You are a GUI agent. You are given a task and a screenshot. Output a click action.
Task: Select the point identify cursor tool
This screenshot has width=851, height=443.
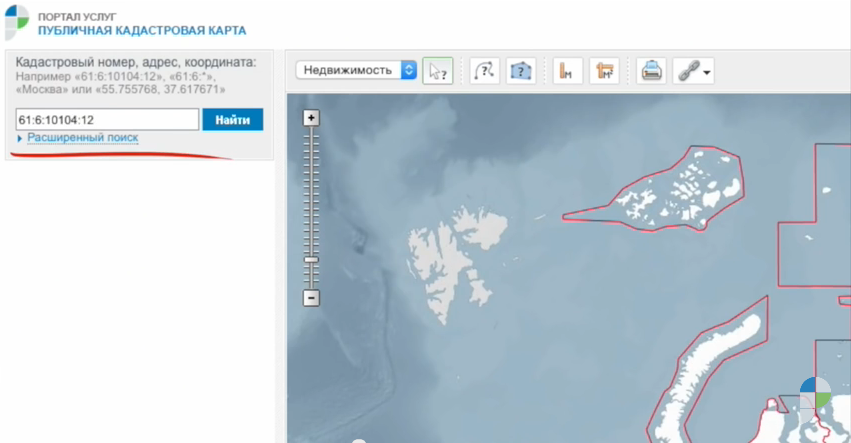point(437,71)
